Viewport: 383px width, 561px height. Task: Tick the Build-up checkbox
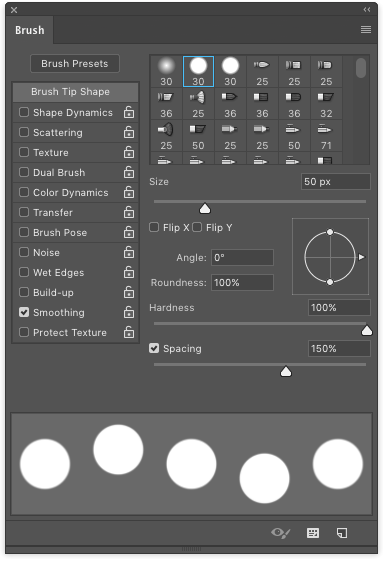pos(24,292)
